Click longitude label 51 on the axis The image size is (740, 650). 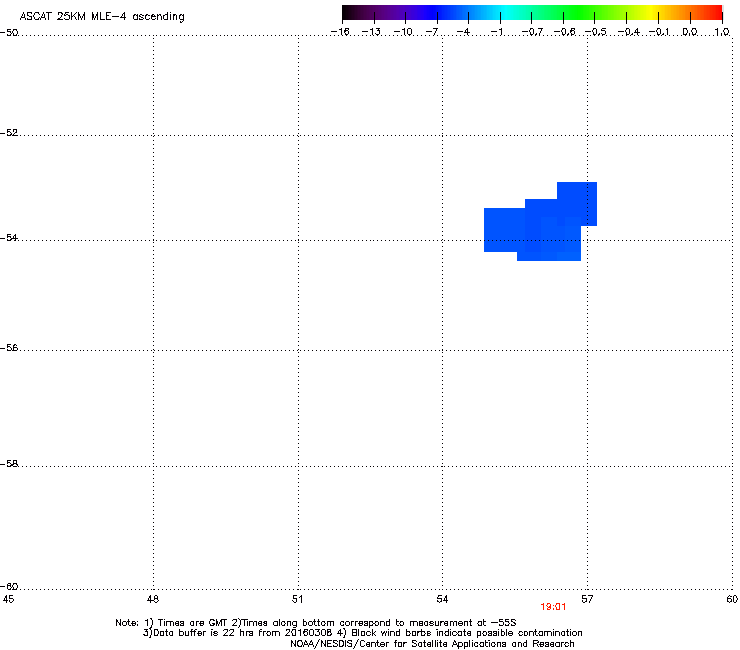(297, 599)
